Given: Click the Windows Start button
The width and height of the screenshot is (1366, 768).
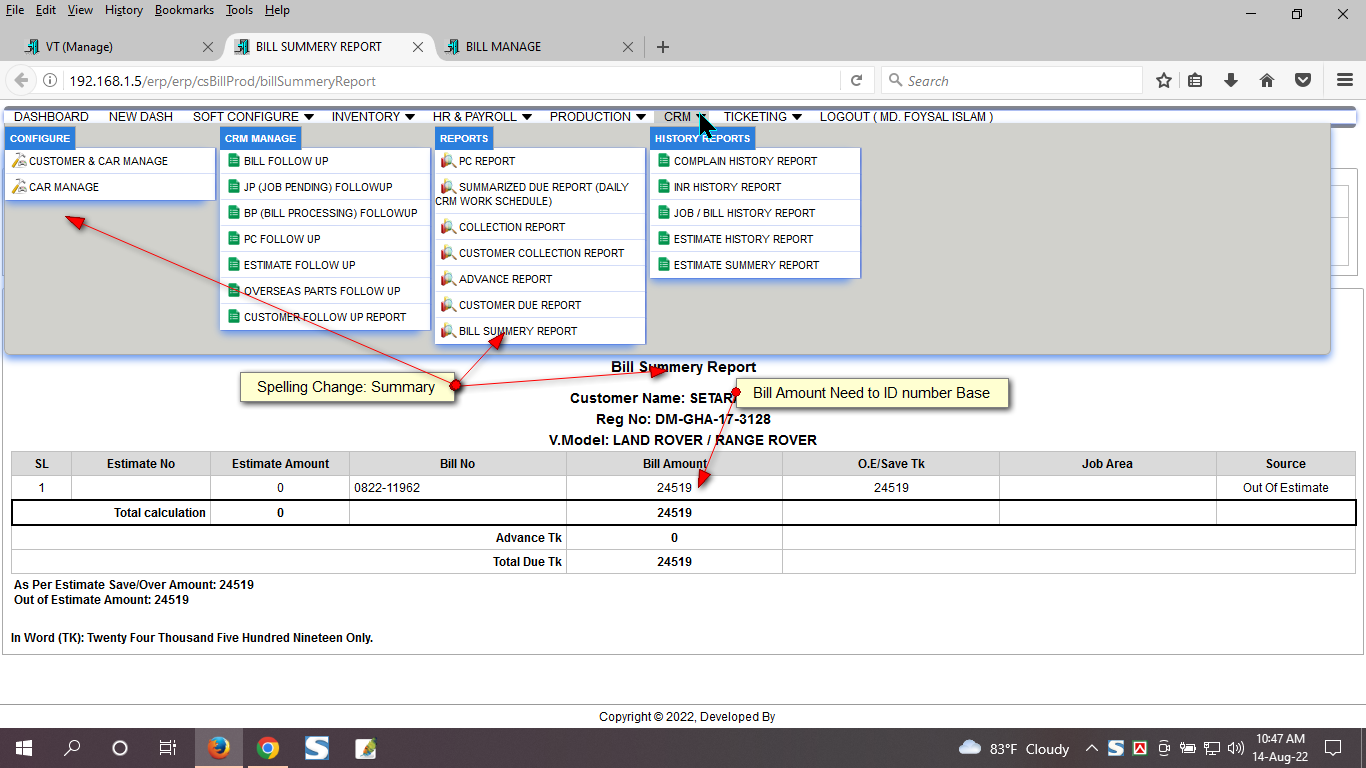Looking at the screenshot, I should pyautogui.click(x=23, y=748).
